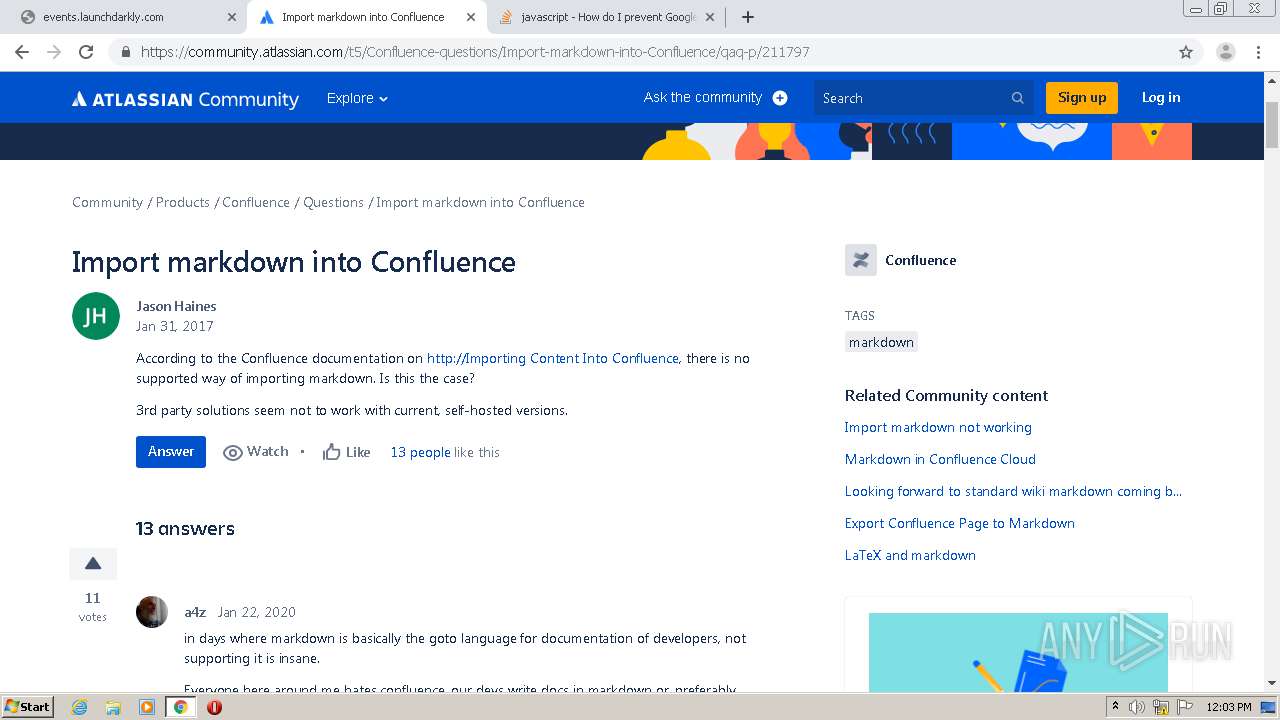Open Import markdown not working link
Screen dimensions: 1280x720
tap(938, 427)
